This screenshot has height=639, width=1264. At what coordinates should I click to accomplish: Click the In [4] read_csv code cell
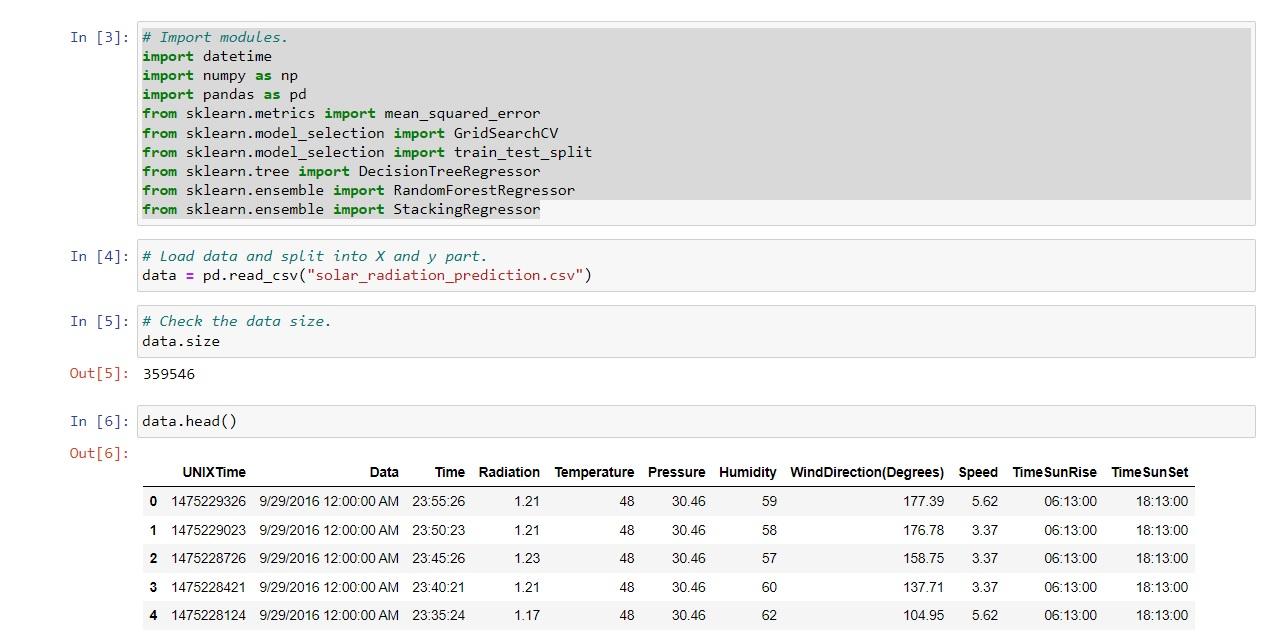696,265
